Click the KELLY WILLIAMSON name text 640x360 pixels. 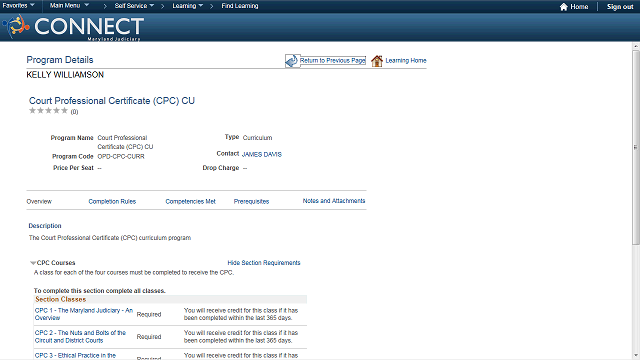(65, 75)
